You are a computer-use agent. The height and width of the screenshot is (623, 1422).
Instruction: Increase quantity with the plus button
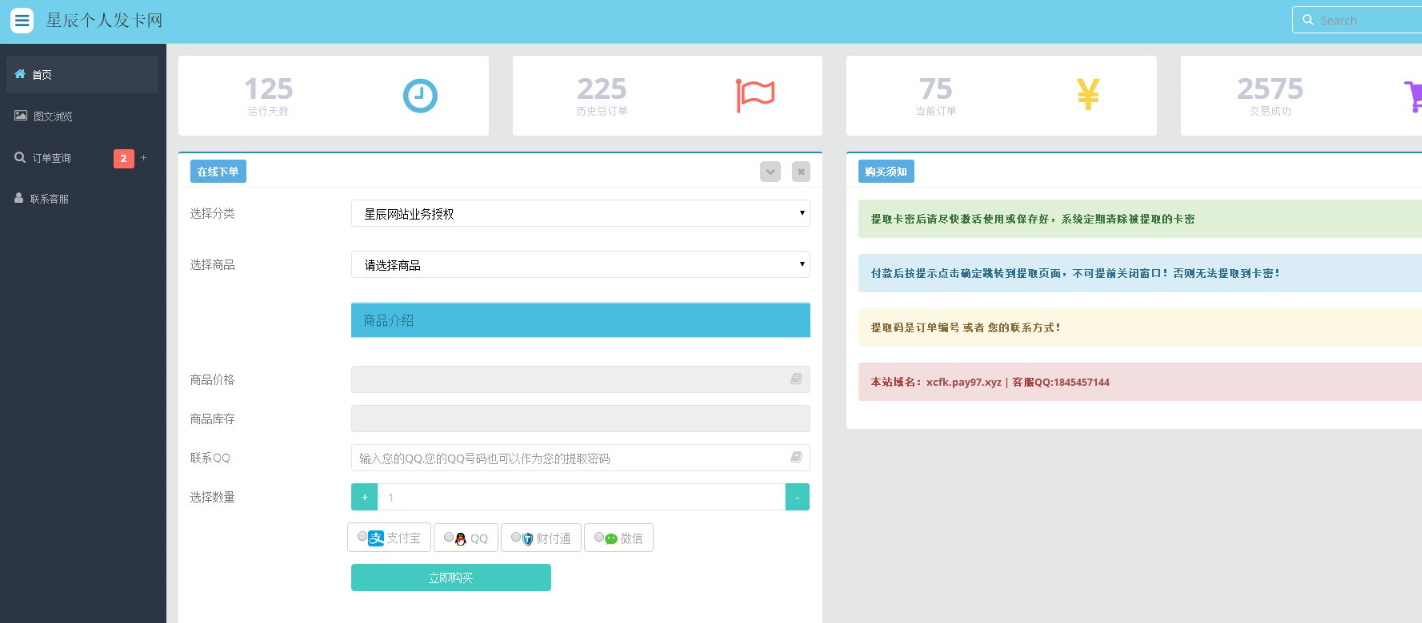pyautogui.click(x=364, y=497)
